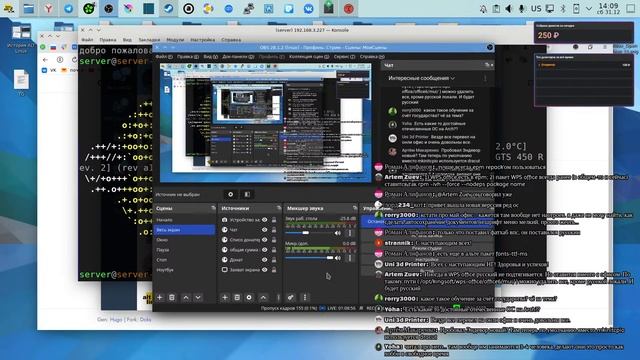Hide the 'Устройство за...' source
Screen dimensions: 640x360
264,220
